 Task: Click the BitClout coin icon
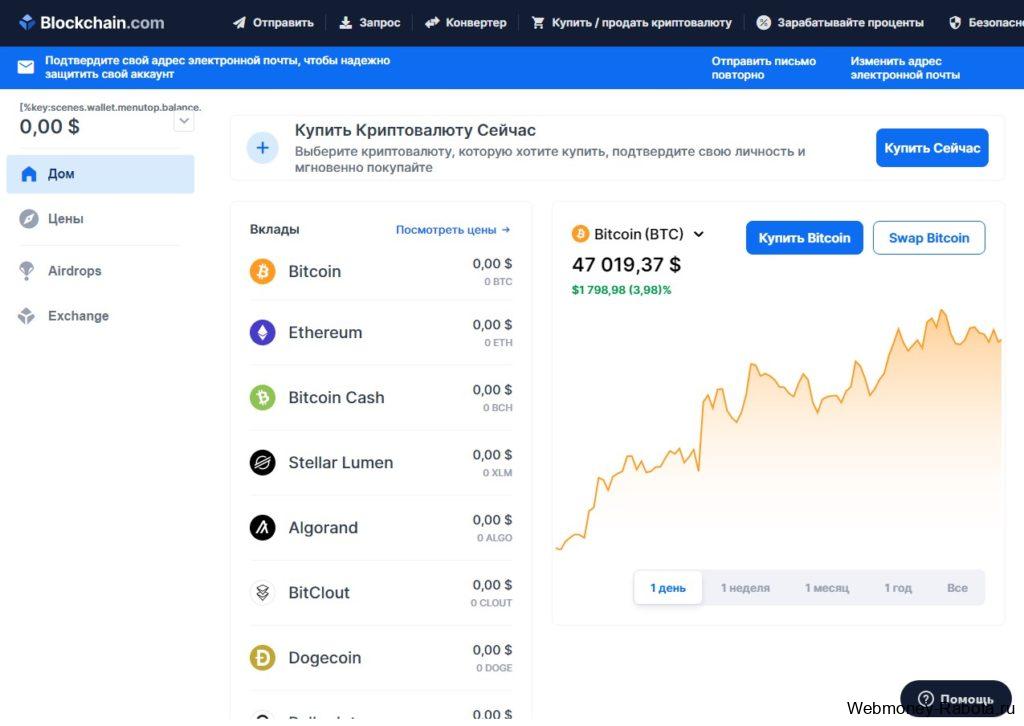pos(263,592)
